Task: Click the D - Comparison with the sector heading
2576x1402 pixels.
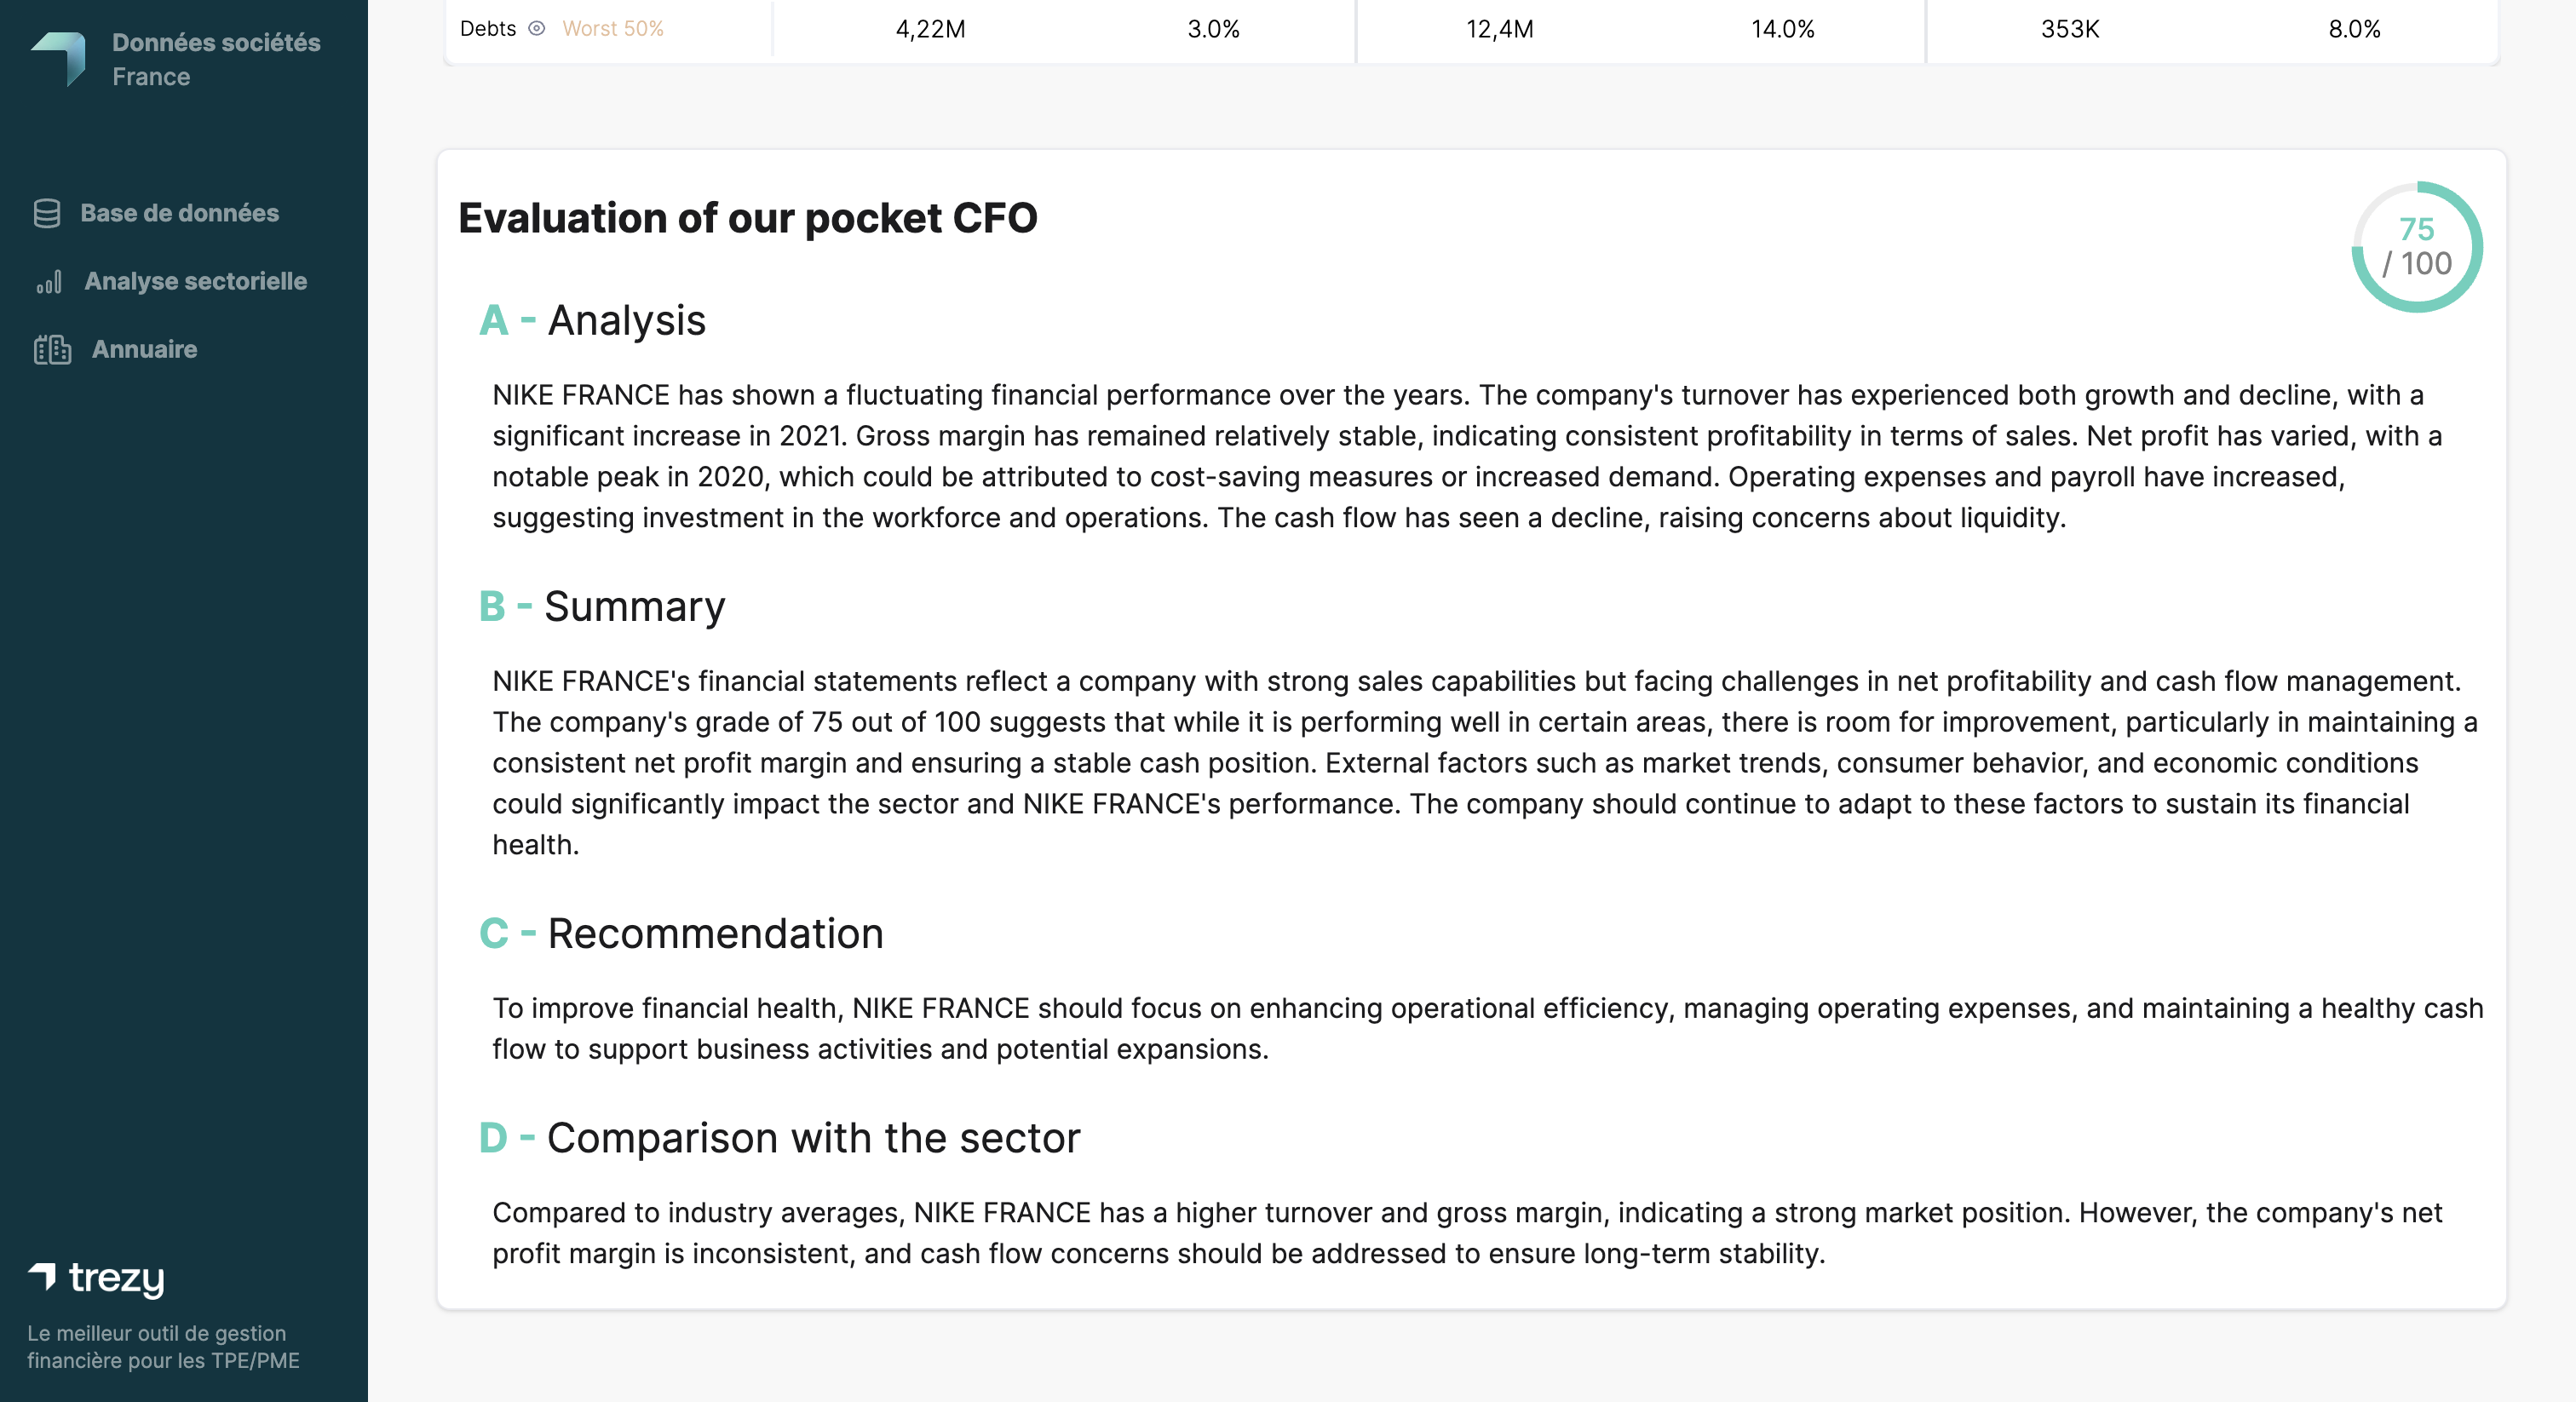Action: [x=780, y=1138]
